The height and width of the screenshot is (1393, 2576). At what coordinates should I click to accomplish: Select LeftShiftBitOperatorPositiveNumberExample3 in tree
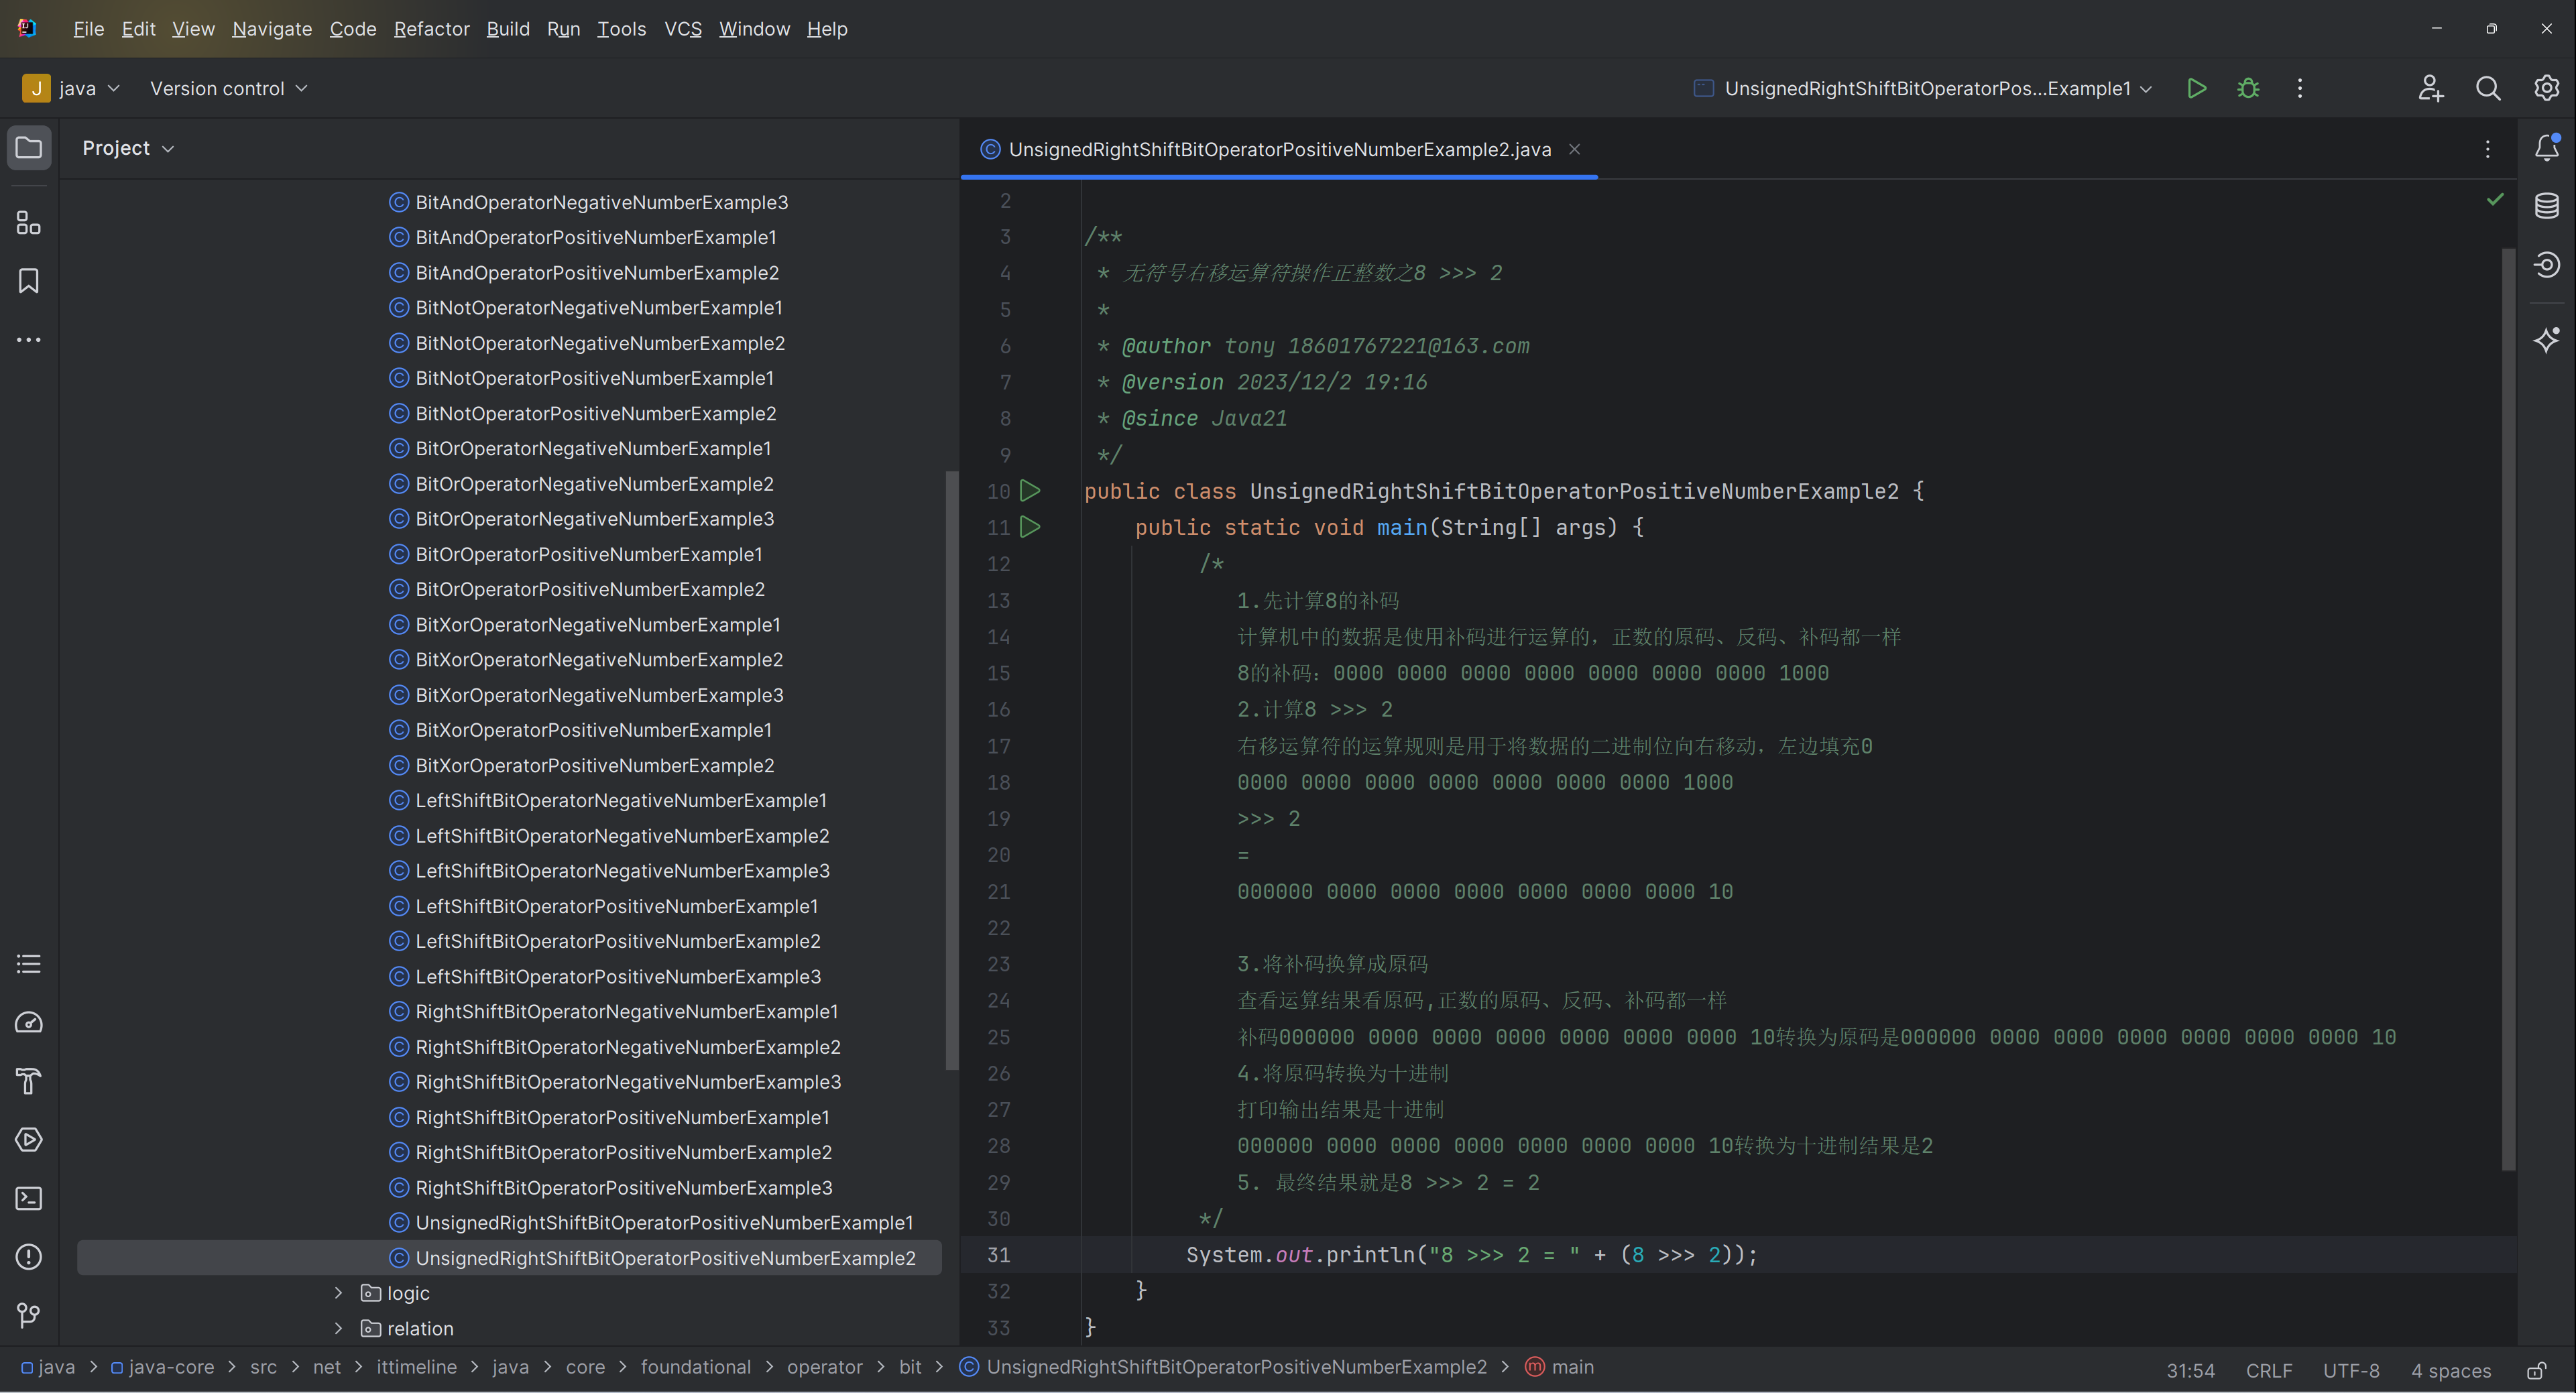click(x=617, y=977)
